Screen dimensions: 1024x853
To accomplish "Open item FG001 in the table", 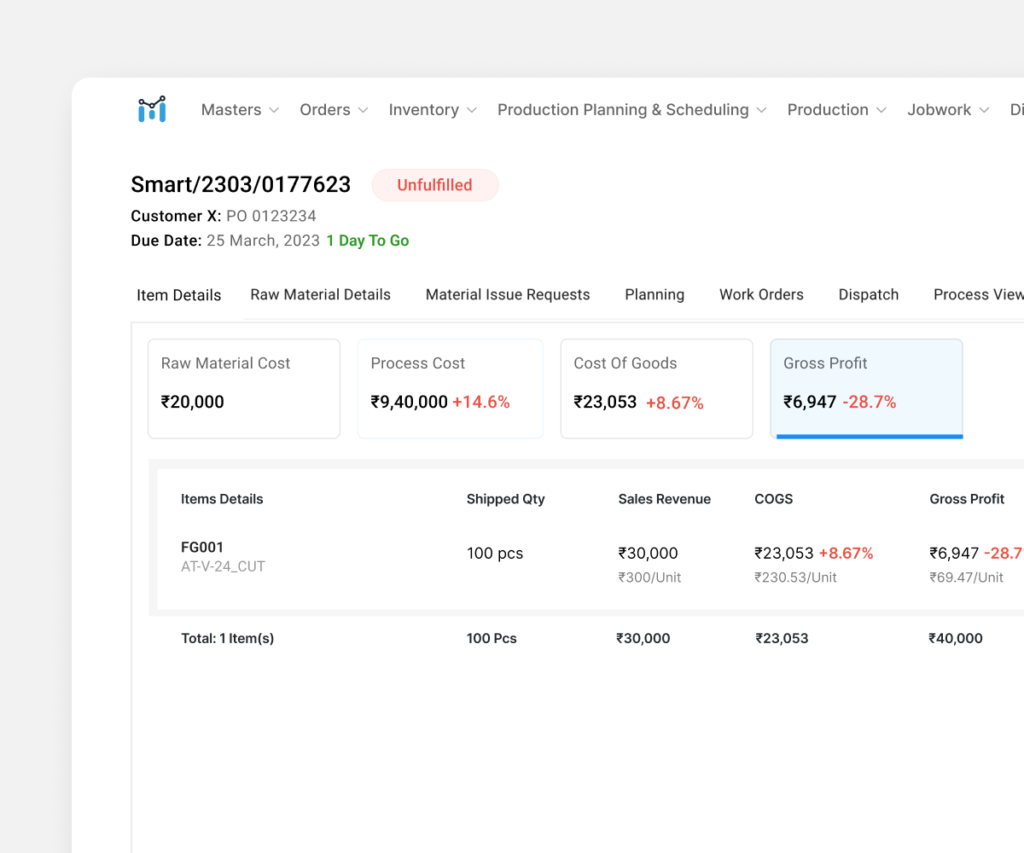I will [x=202, y=547].
